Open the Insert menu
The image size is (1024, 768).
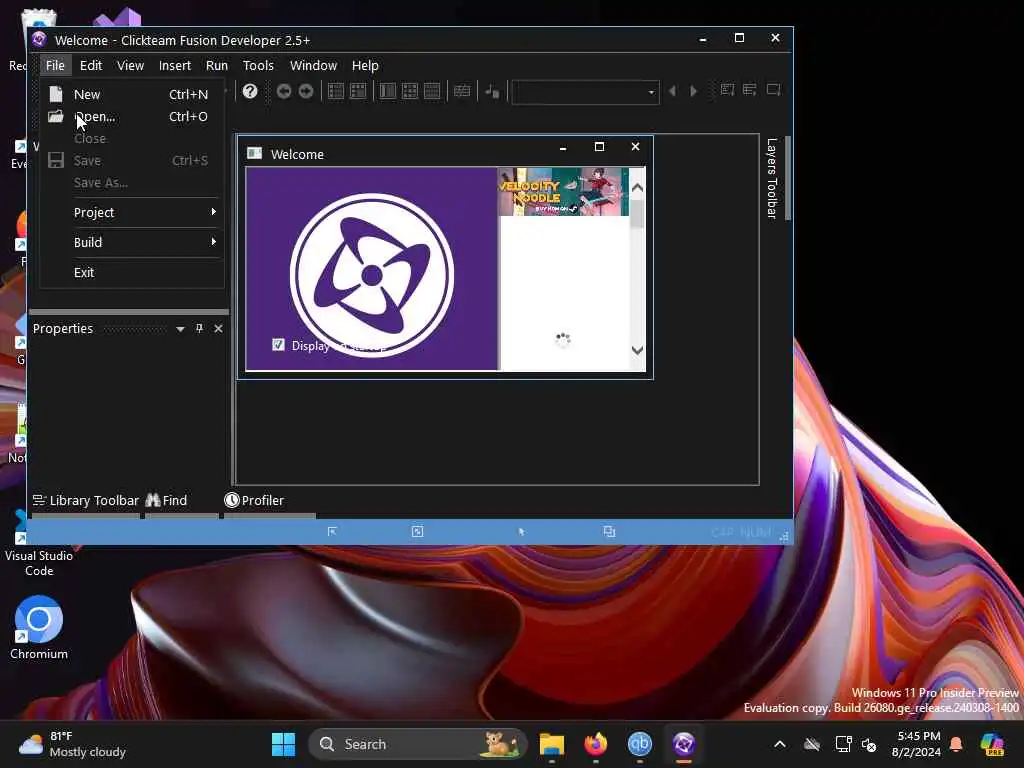[174, 65]
